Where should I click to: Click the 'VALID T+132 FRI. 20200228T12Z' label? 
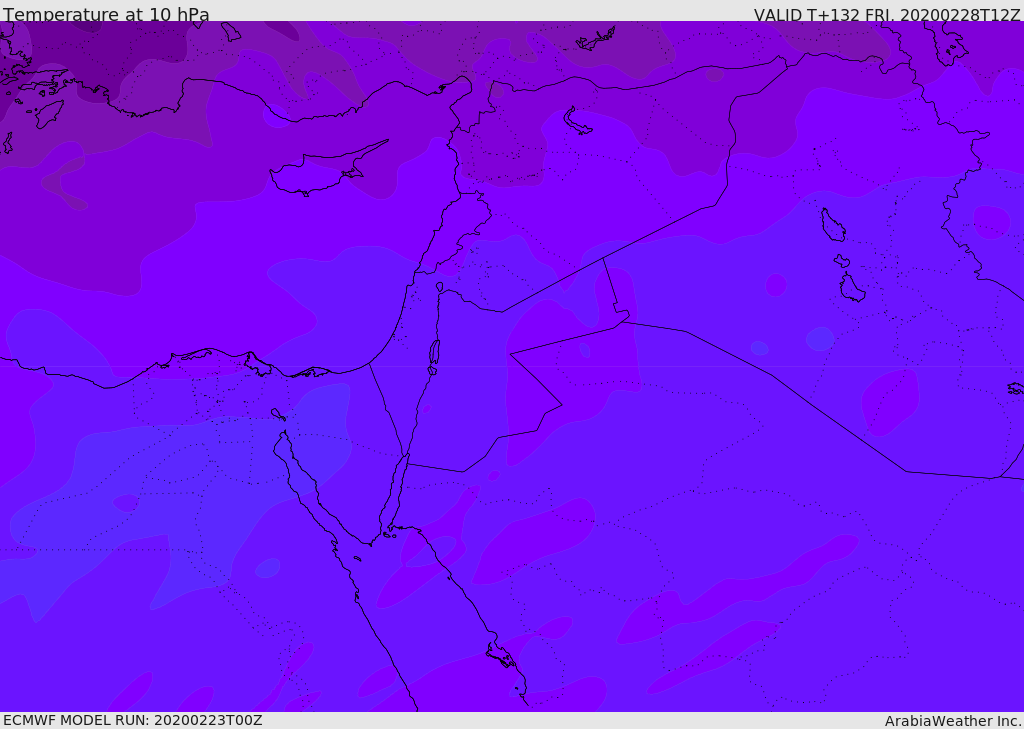coord(886,14)
